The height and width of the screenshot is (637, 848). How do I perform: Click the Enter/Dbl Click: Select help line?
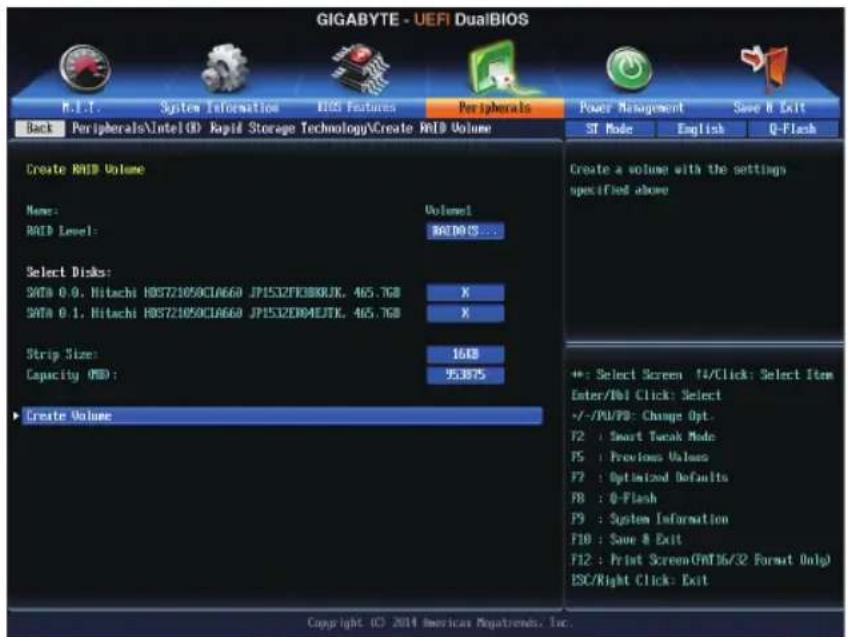[646, 395]
